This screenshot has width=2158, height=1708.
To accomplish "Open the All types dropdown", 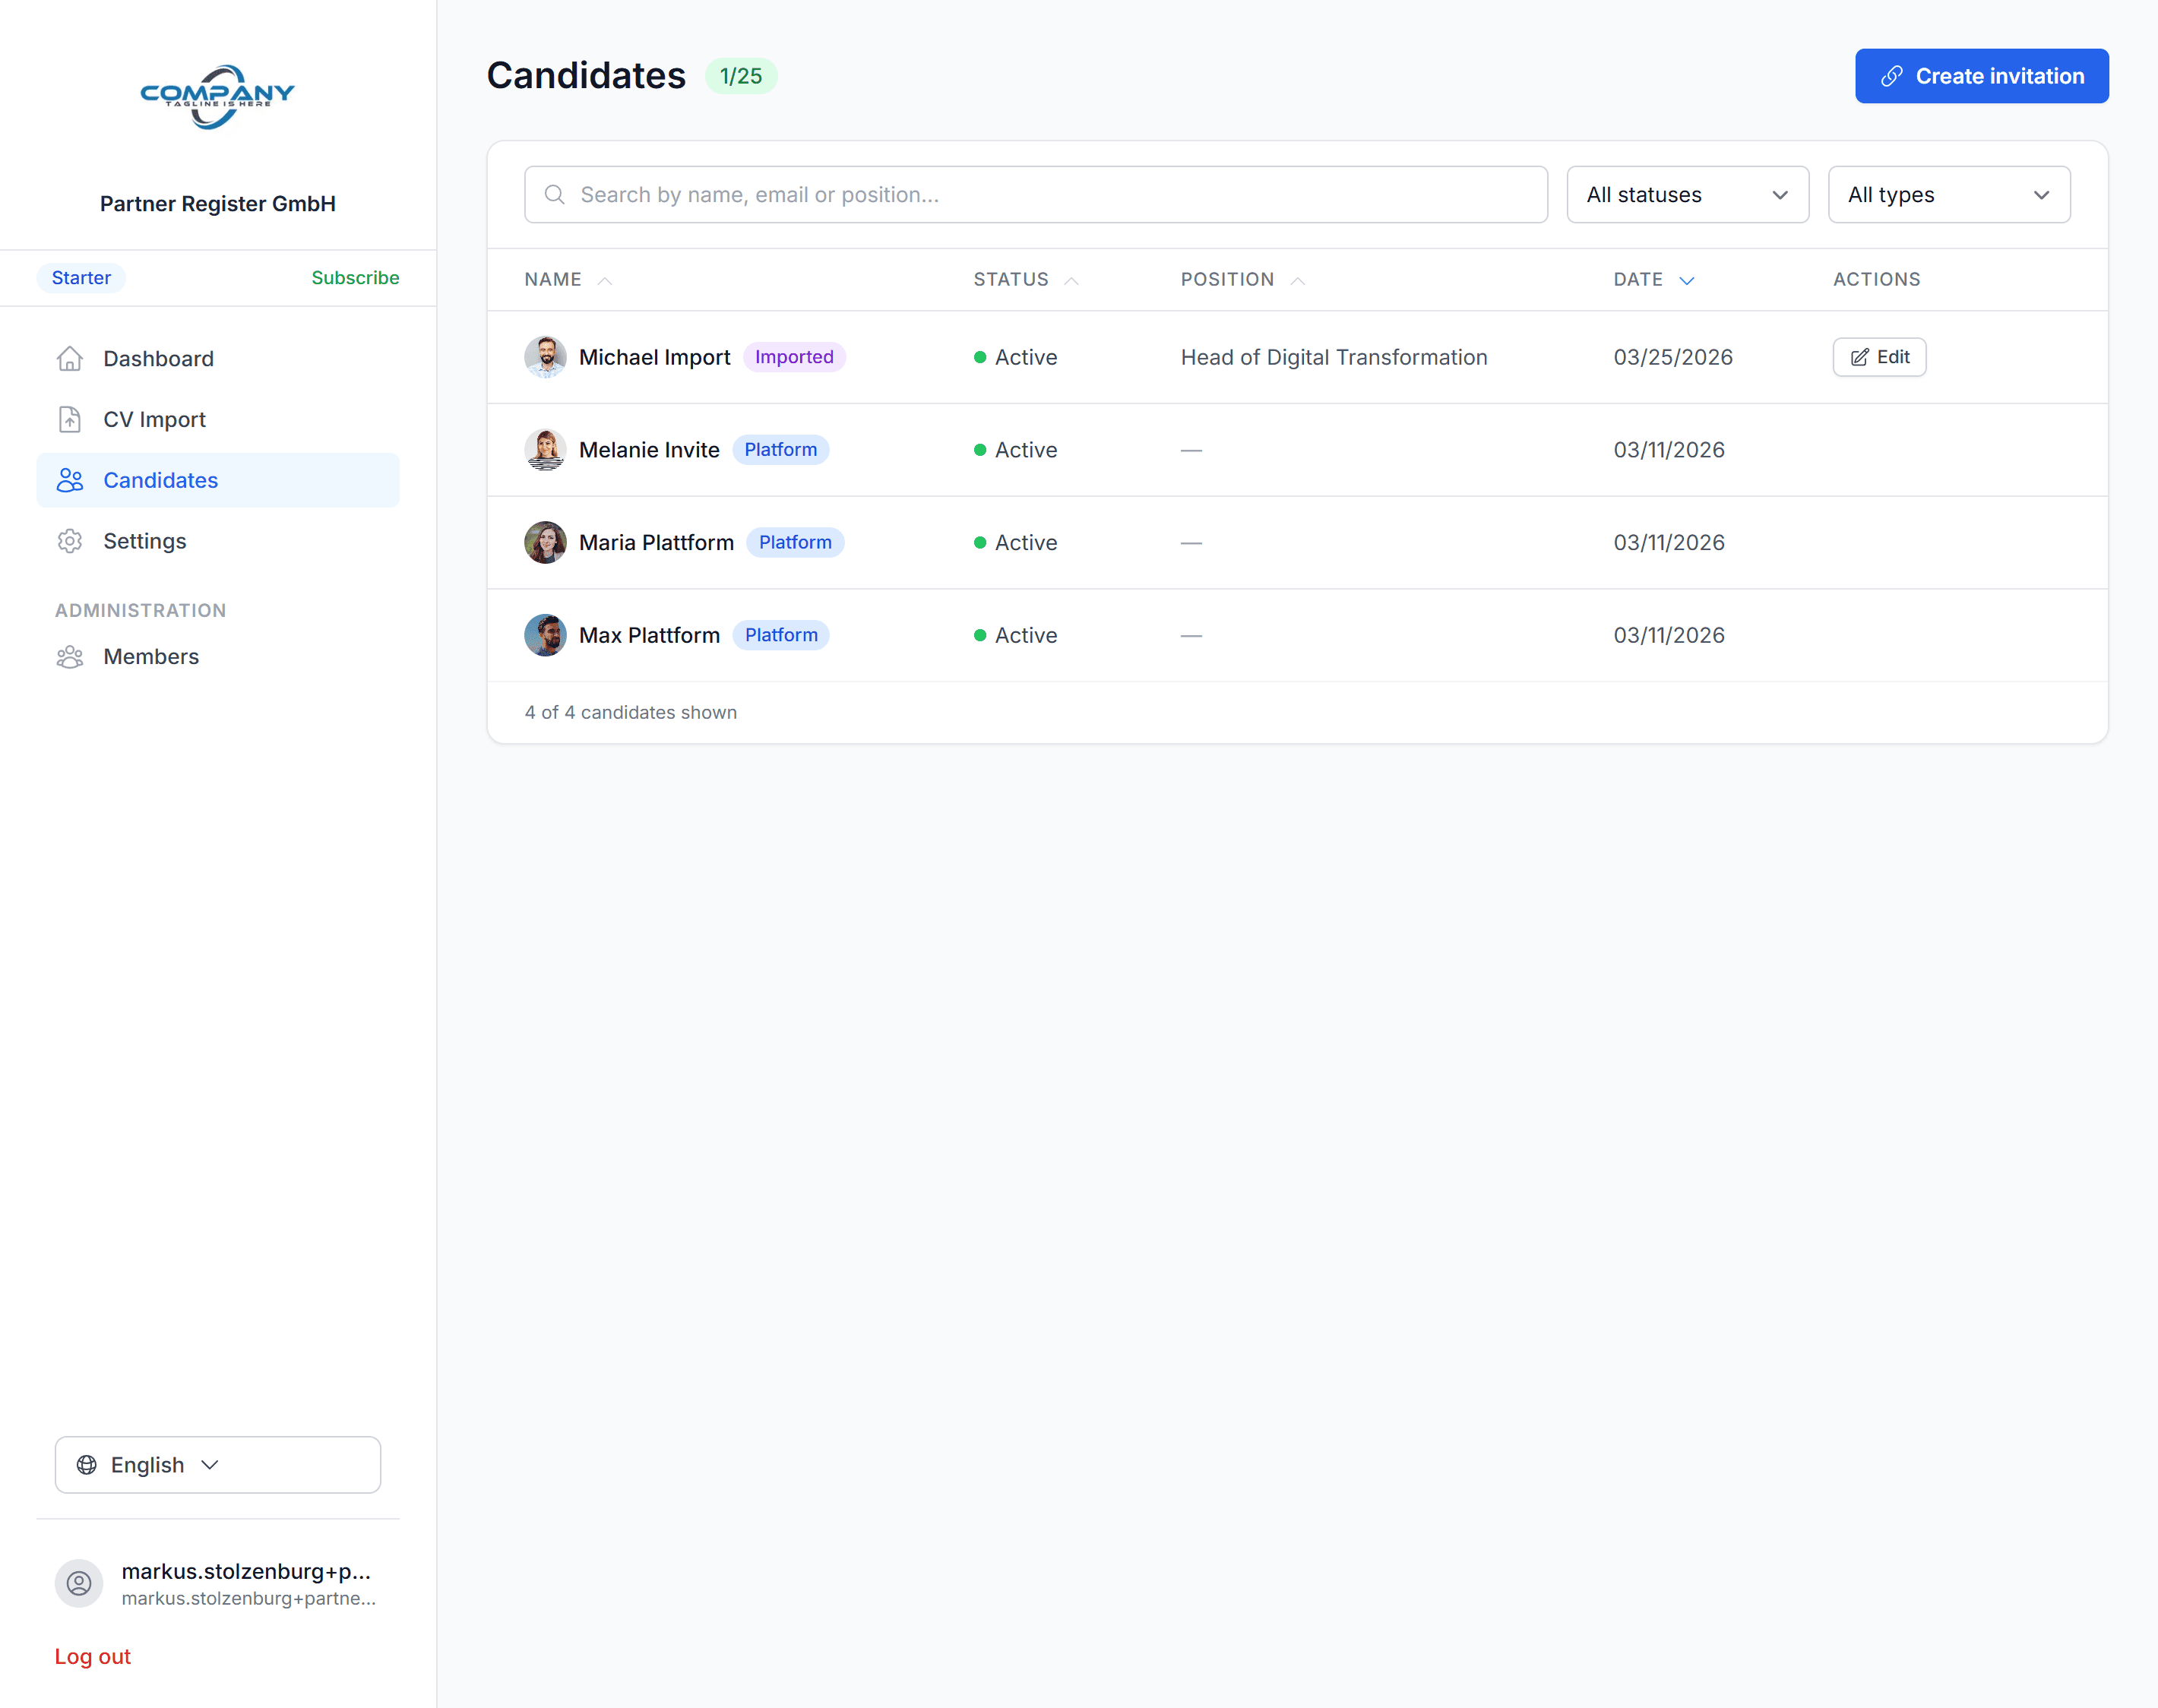I will 1948,194.
